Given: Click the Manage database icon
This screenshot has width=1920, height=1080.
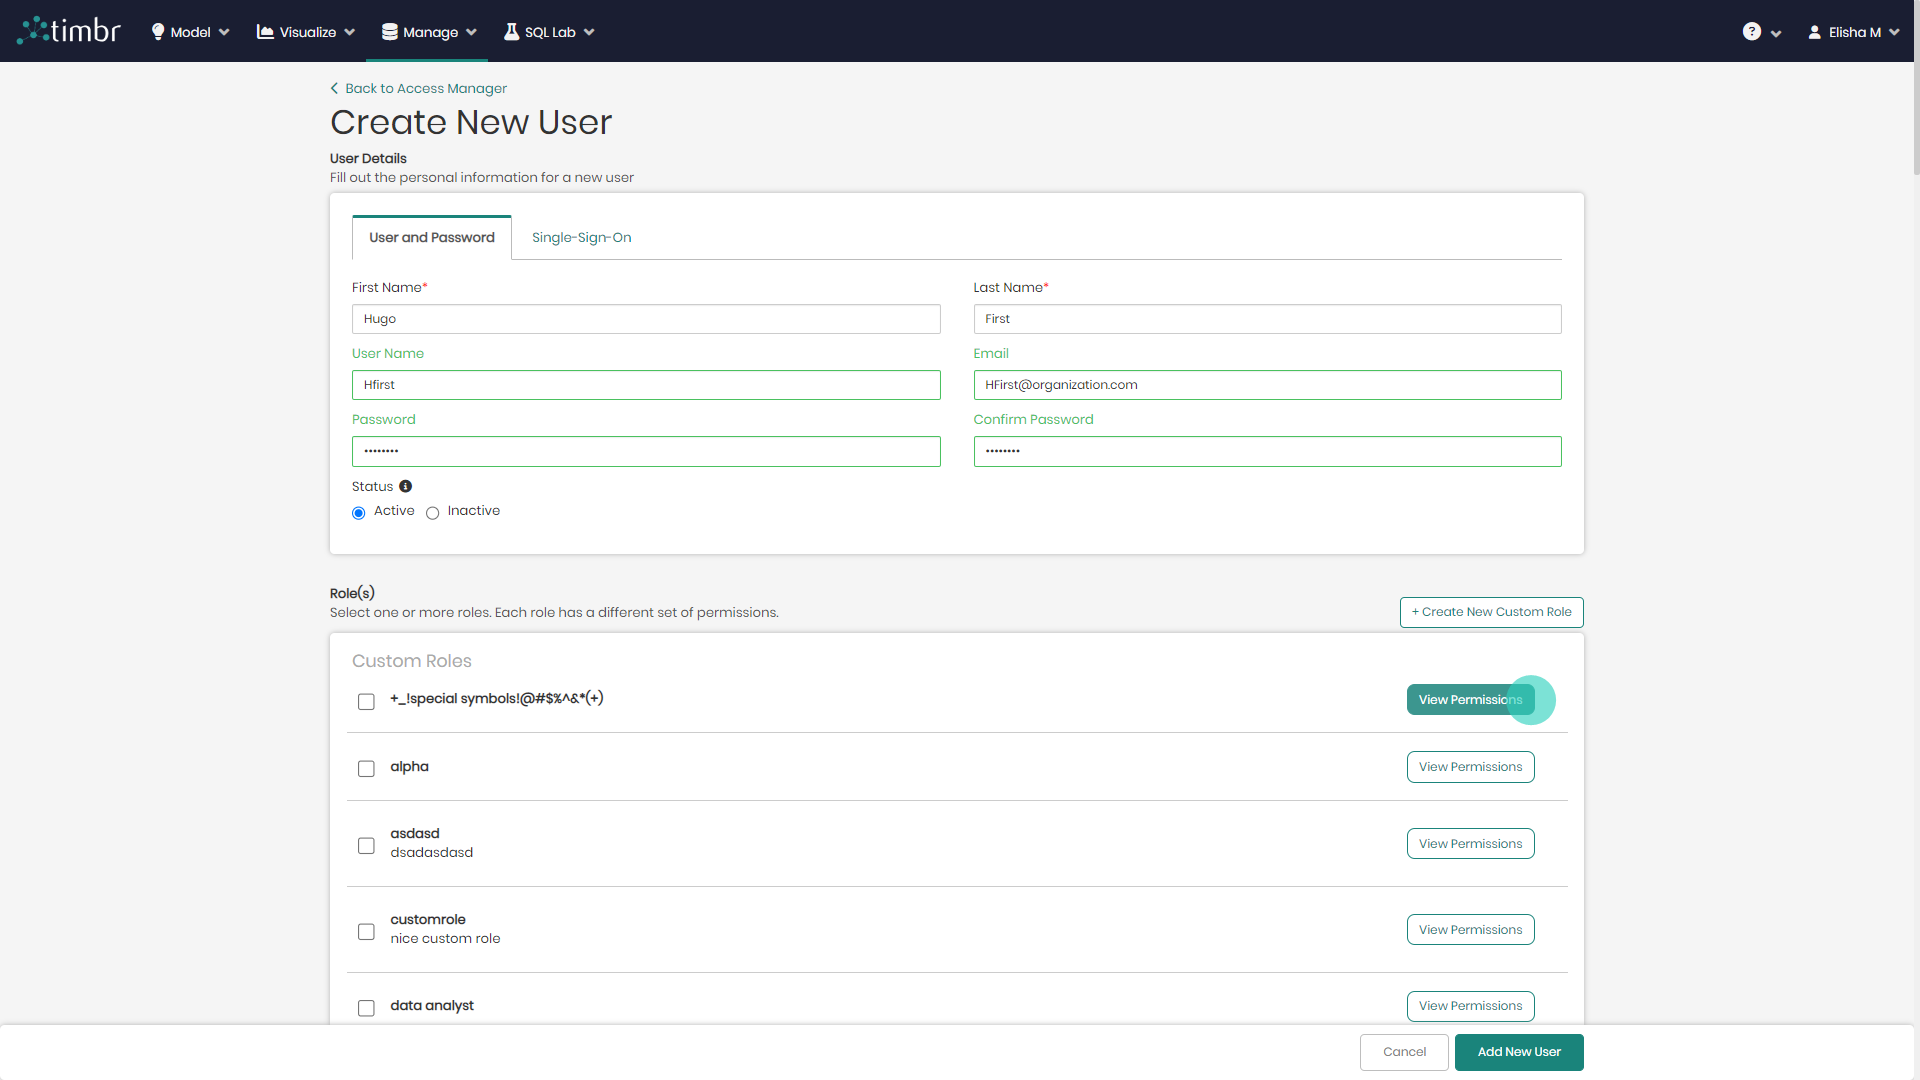Looking at the screenshot, I should [389, 31].
